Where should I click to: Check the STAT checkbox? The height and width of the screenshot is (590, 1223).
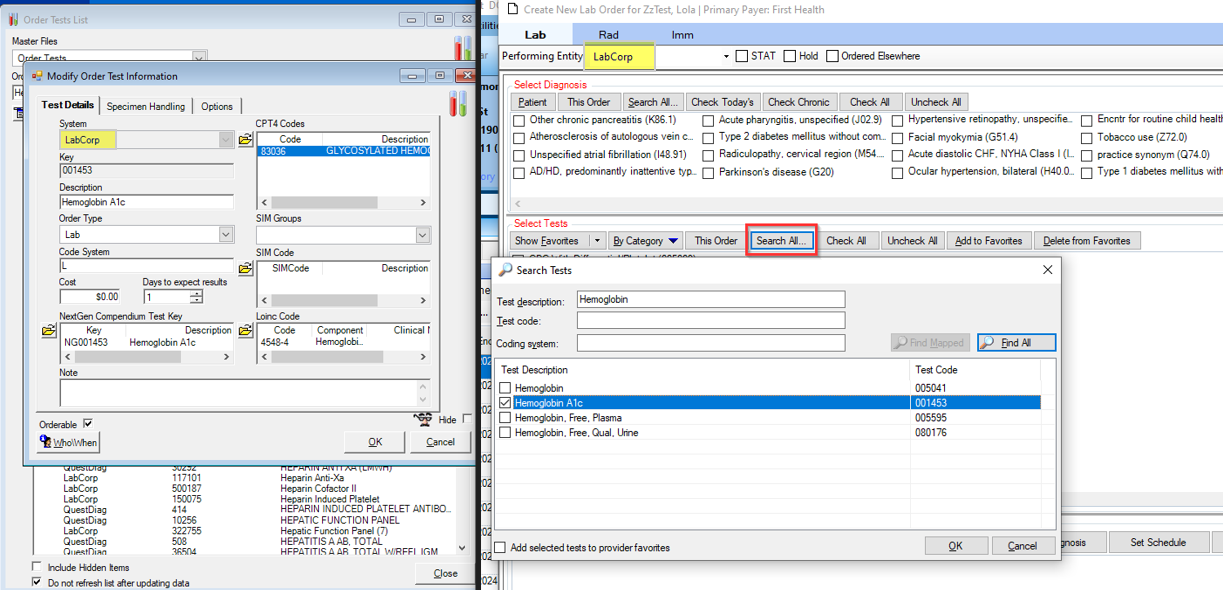[x=742, y=56]
